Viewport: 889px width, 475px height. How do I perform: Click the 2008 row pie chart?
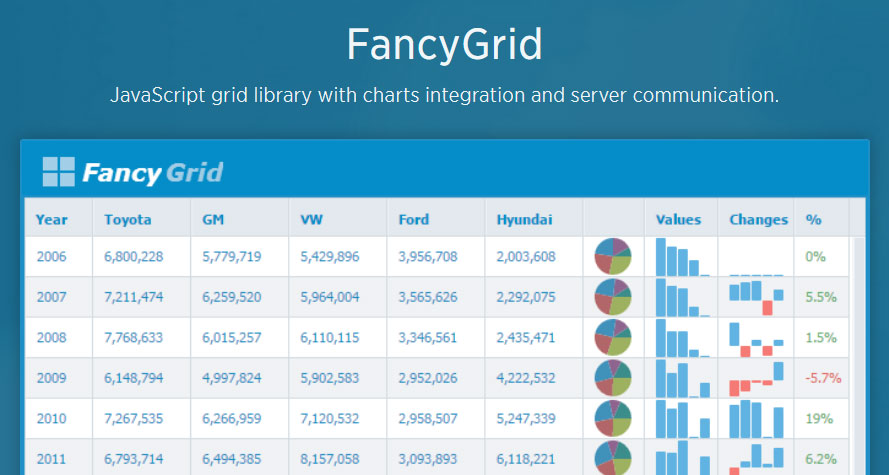pyautogui.click(x=613, y=337)
